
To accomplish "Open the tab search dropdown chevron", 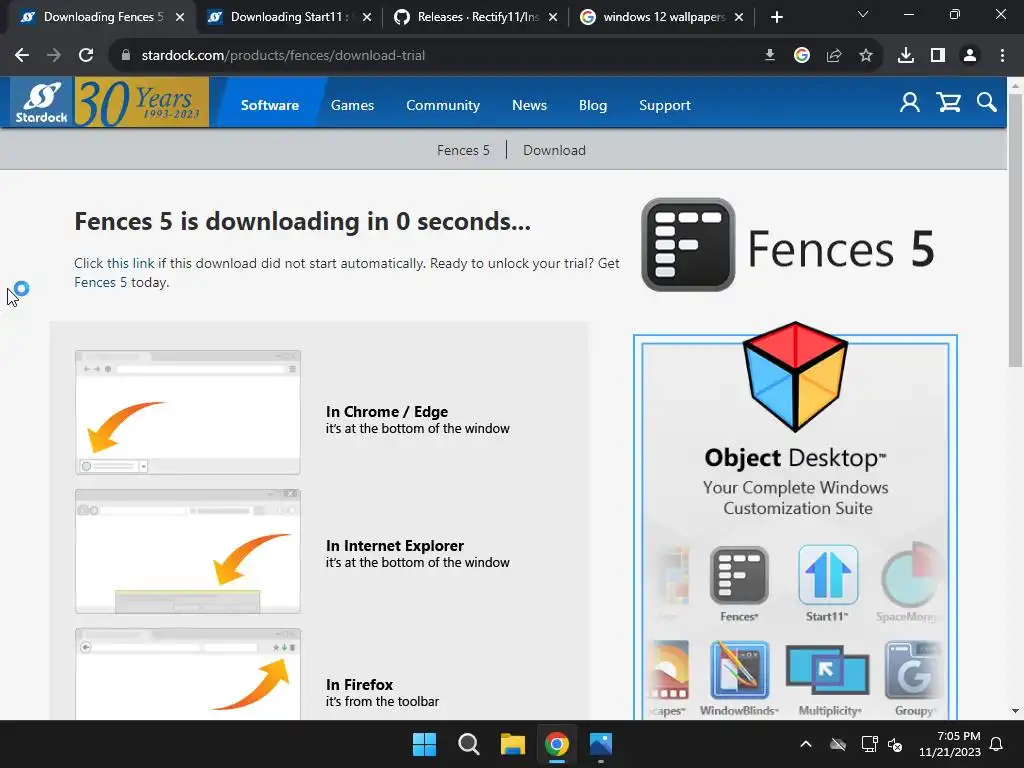I will point(863,14).
